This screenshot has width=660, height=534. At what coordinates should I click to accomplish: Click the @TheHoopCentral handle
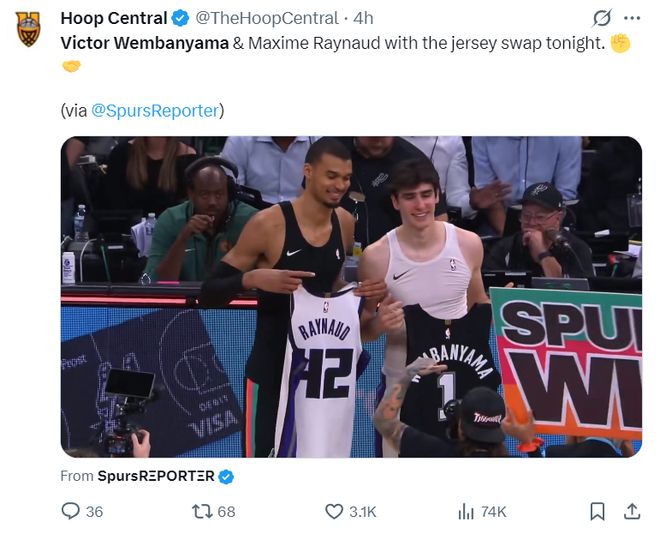tap(270, 18)
